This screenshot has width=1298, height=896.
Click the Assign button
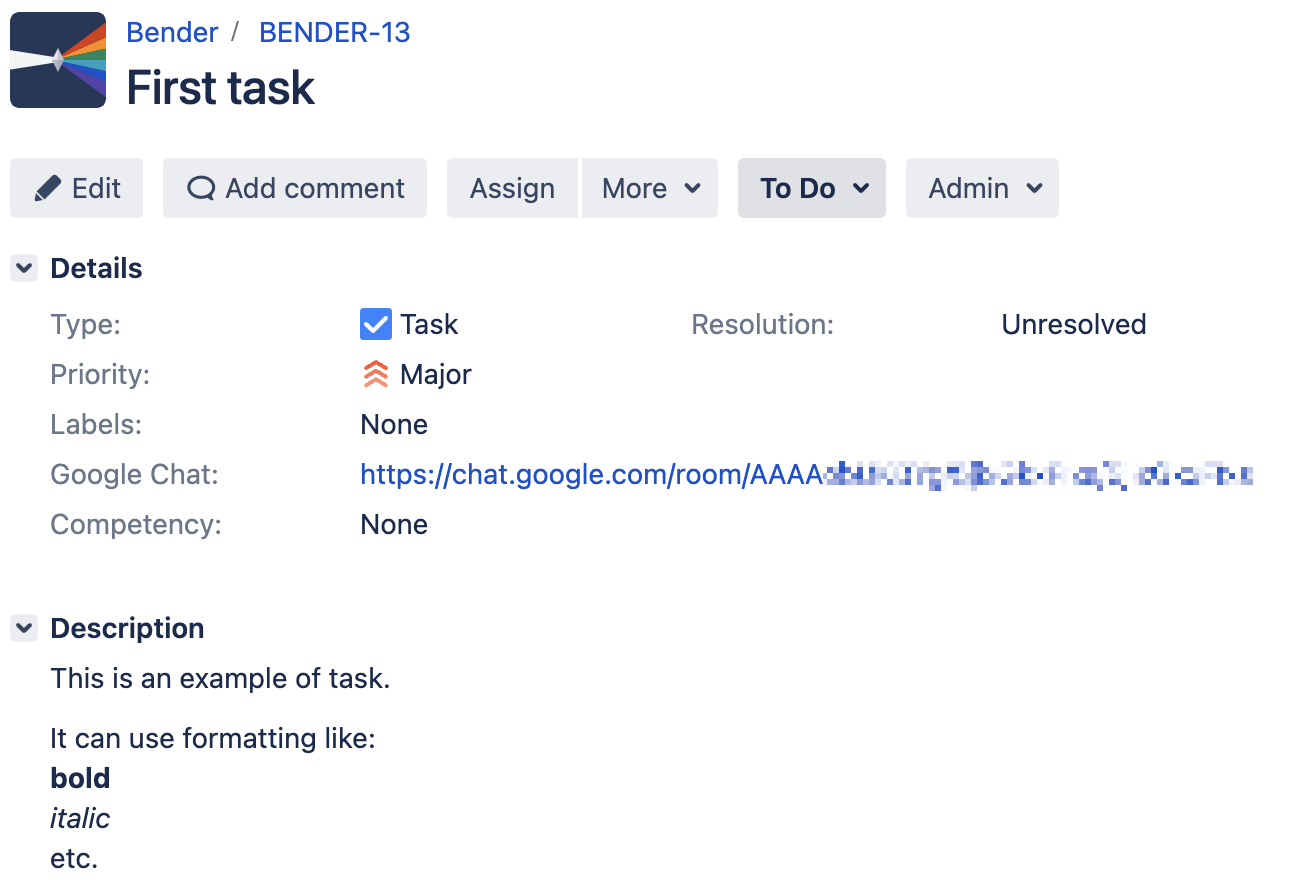[512, 187]
